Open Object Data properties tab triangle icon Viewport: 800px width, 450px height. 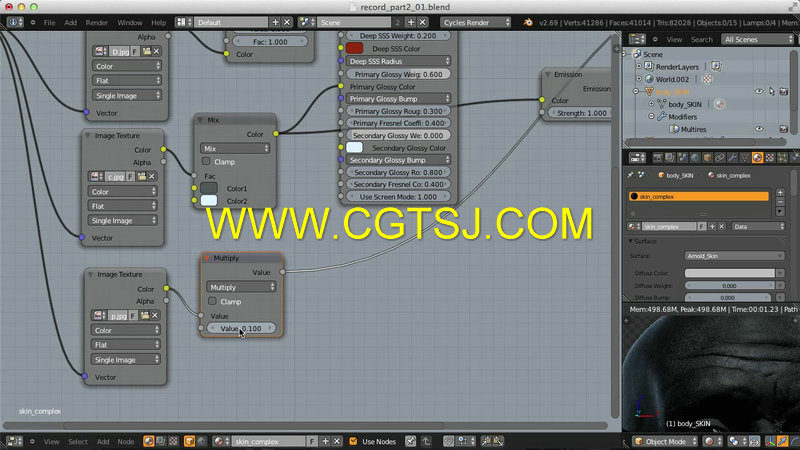point(744,158)
